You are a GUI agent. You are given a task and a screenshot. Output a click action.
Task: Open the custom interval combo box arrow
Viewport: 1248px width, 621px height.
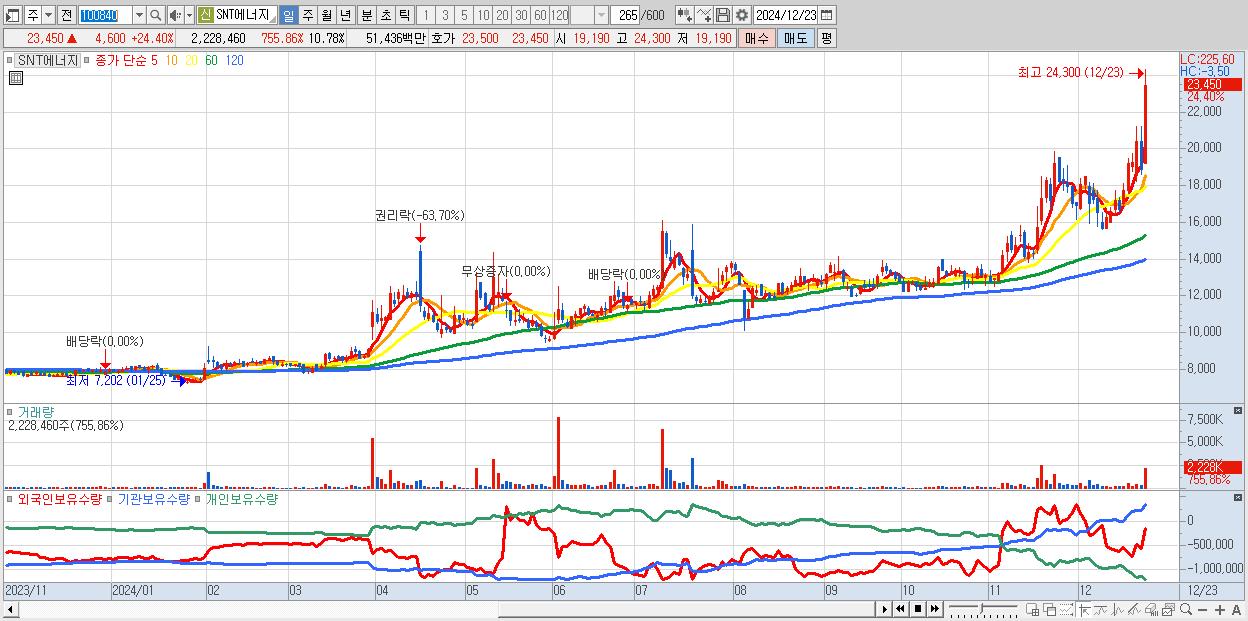point(600,15)
